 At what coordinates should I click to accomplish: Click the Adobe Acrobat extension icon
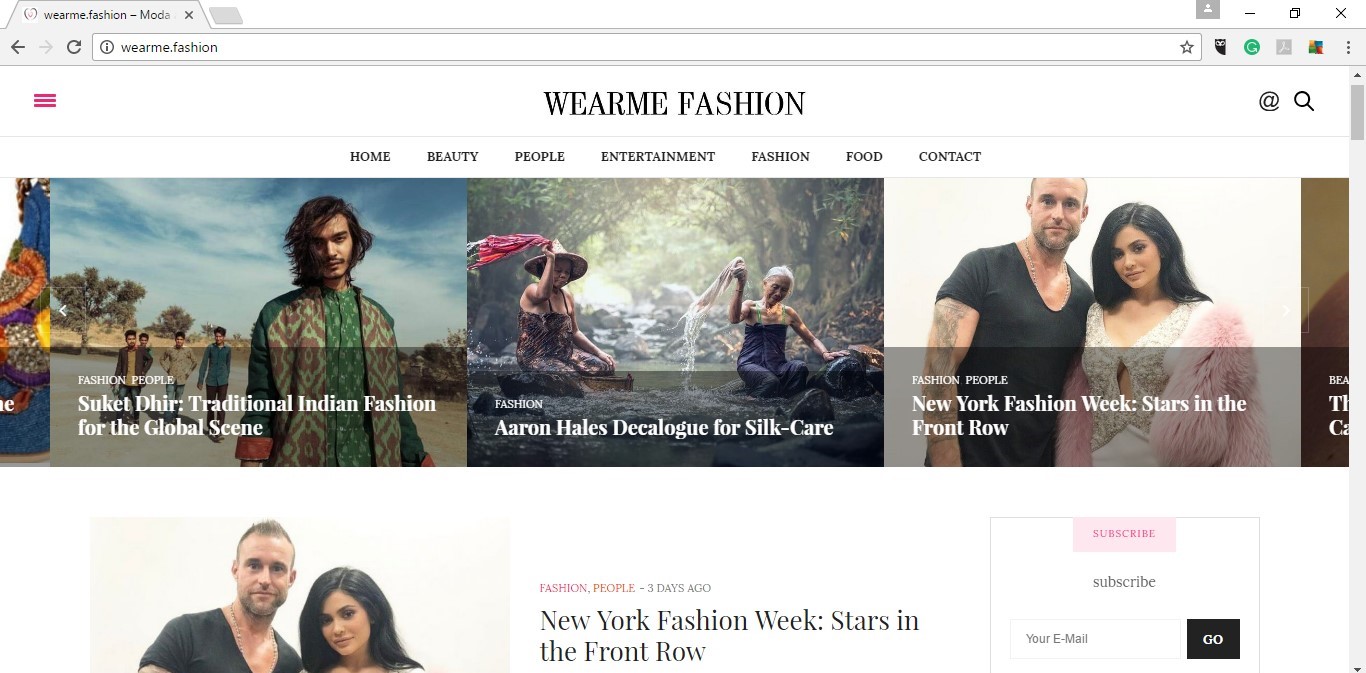1284,47
